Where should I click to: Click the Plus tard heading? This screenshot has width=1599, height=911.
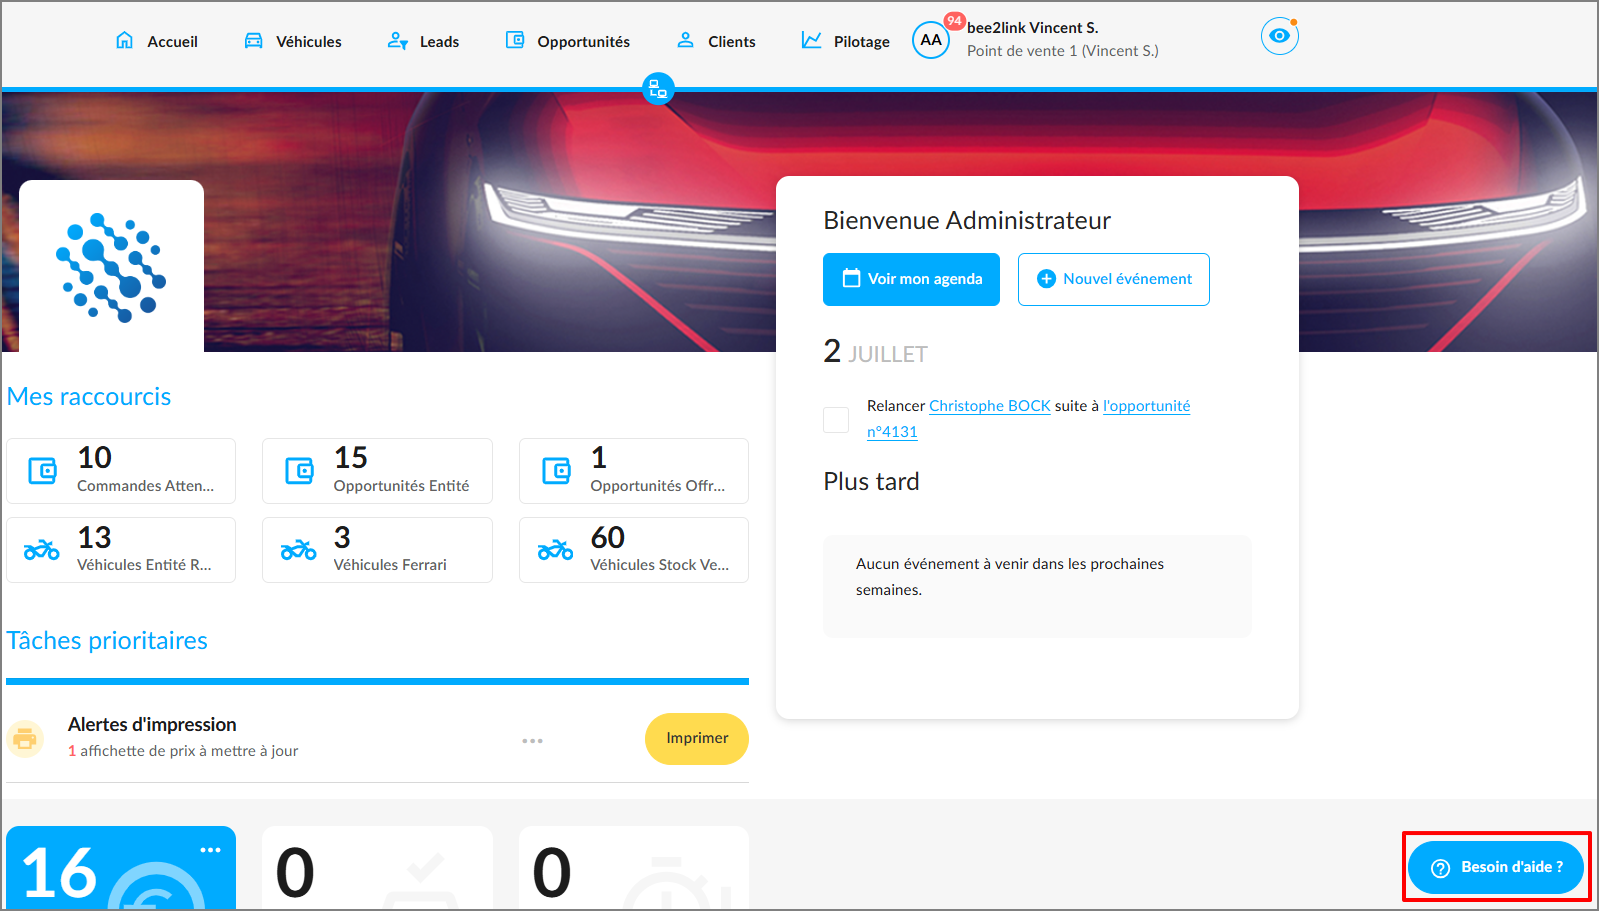pyautogui.click(x=871, y=482)
